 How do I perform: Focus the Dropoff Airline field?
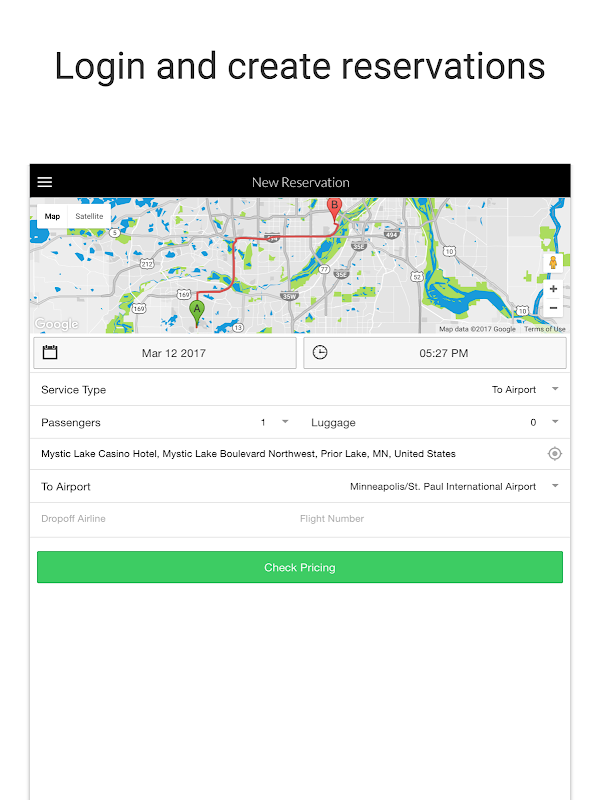(x=163, y=519)
